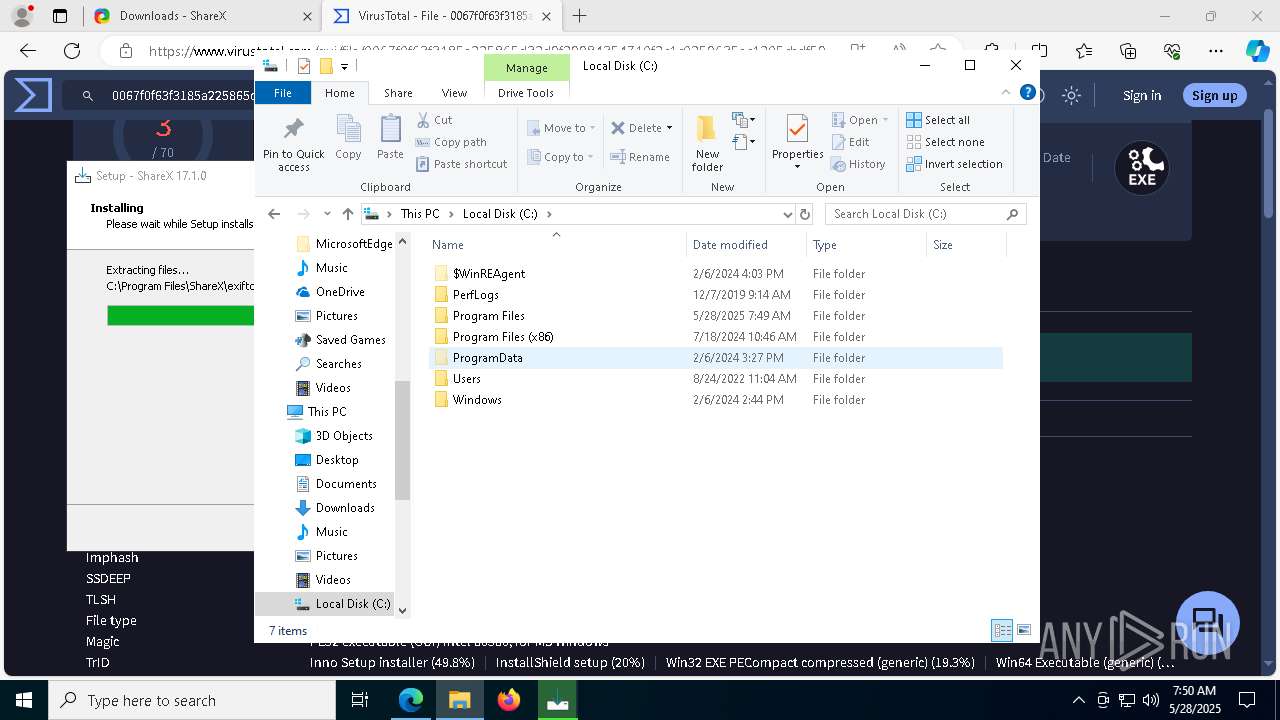This screenshot has width=1280, height=720.
Task: Click the Edit command in Open group
Action: 851,142
